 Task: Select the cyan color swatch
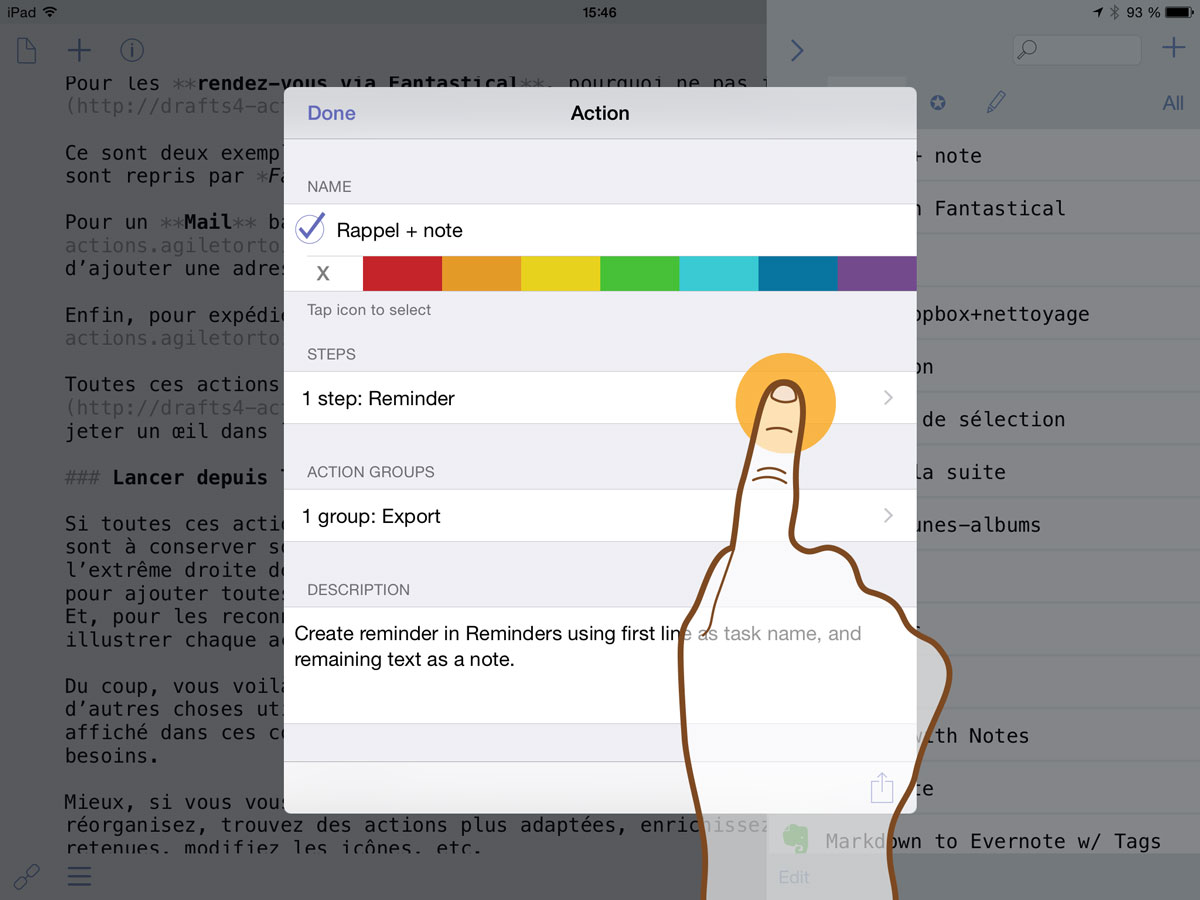point(718,273)
